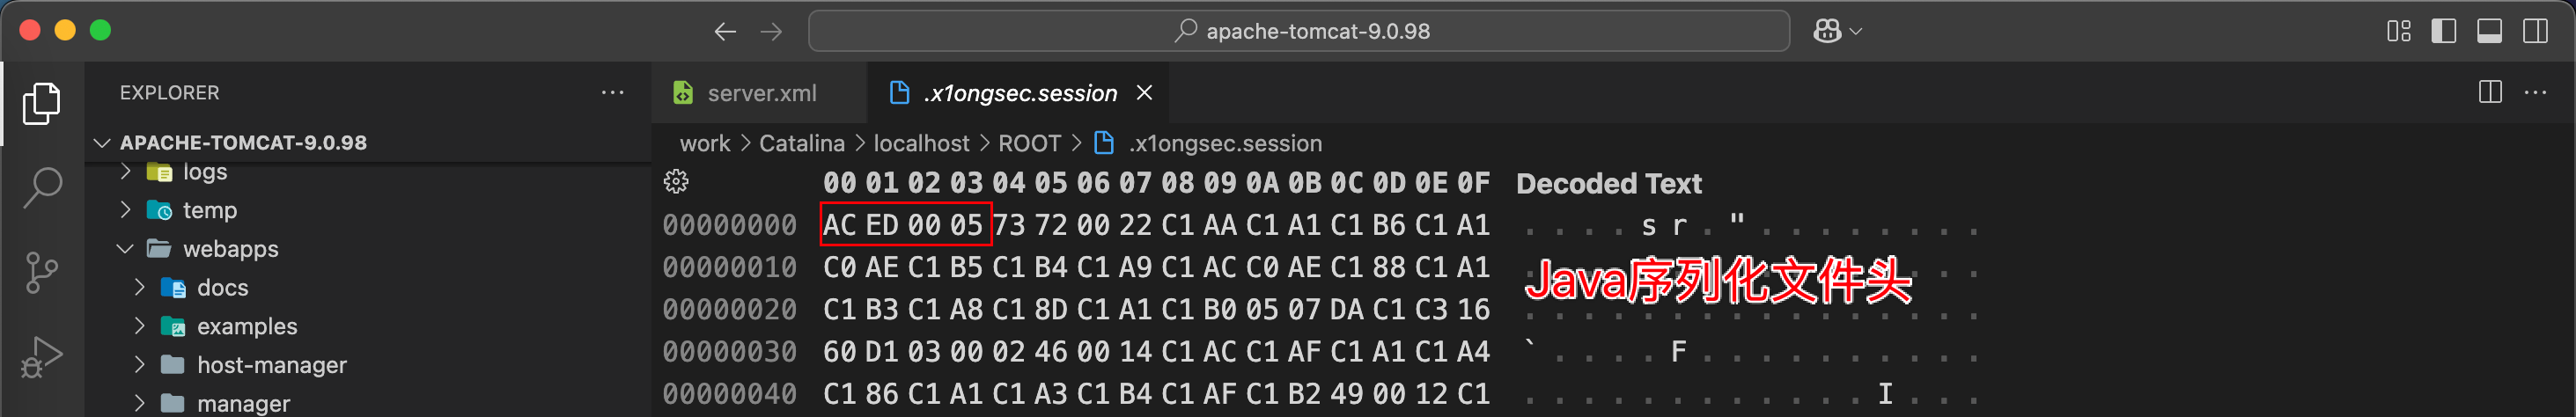Toggle the secondary side bar visibility
The height and width of the screenshot is (417, 2576).
click(2536, 31)
